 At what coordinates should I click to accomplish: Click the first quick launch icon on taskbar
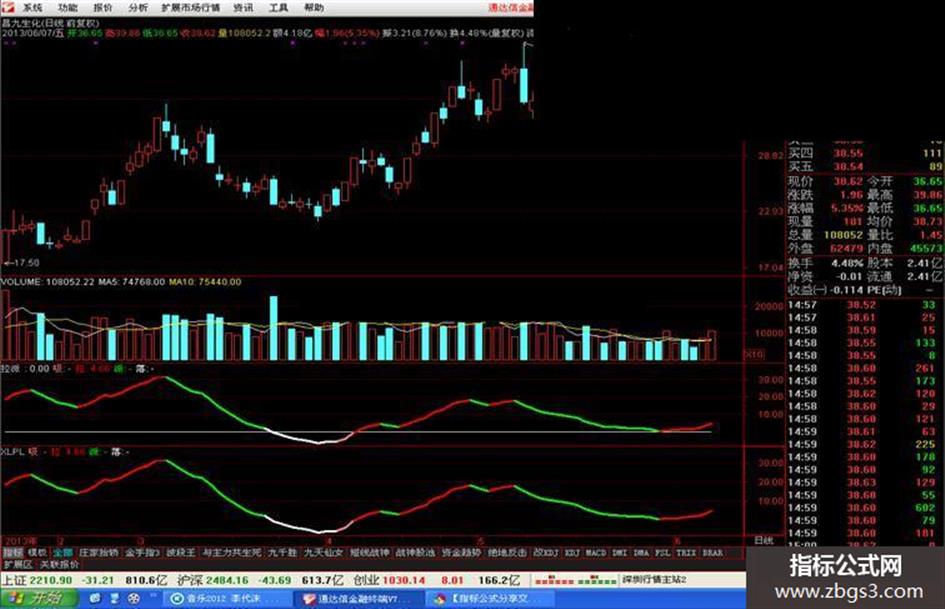click(x=95, y=599)
